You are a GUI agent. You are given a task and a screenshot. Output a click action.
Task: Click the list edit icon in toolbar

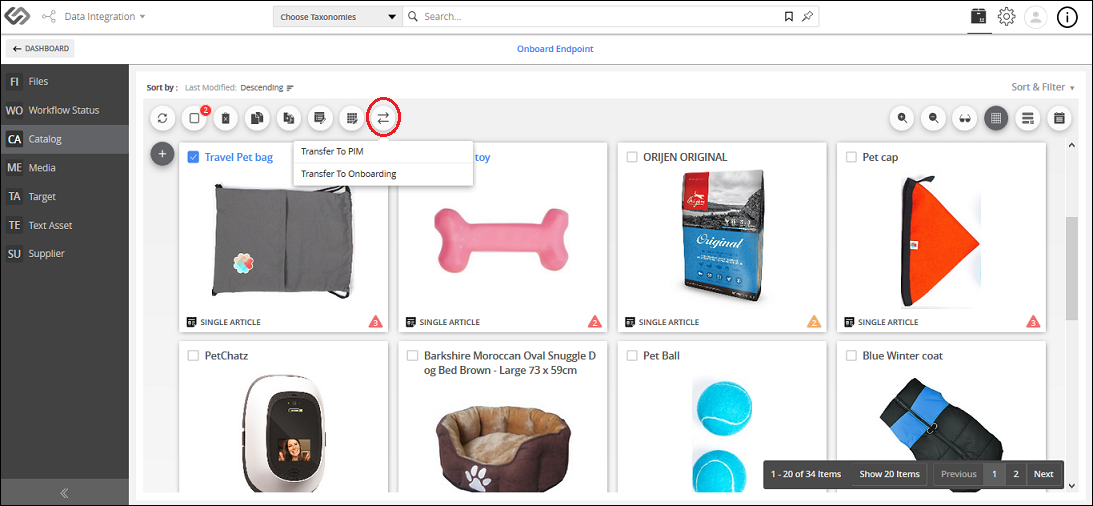point(320,118)
